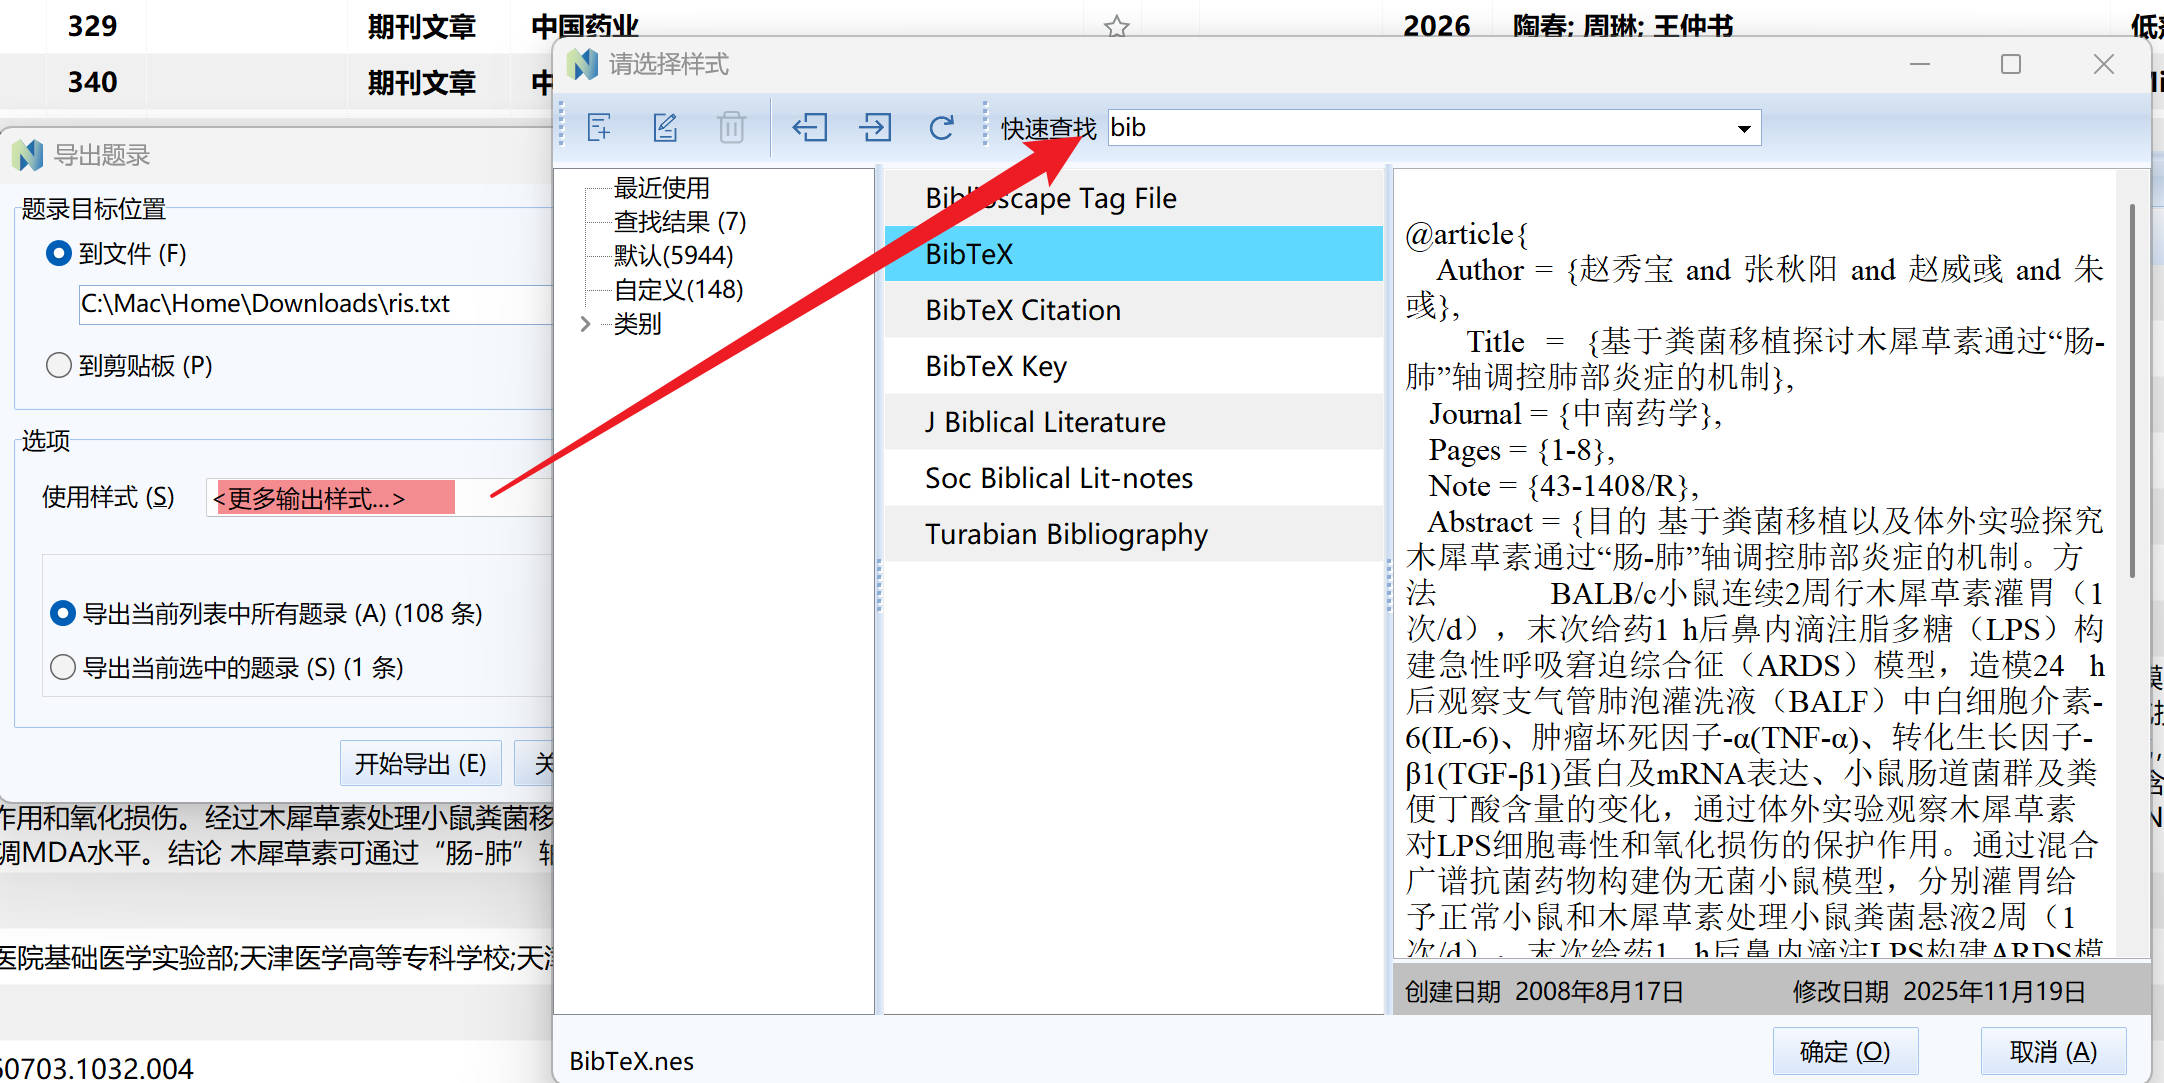Click the new style icon in toolbar

(600, 128)
